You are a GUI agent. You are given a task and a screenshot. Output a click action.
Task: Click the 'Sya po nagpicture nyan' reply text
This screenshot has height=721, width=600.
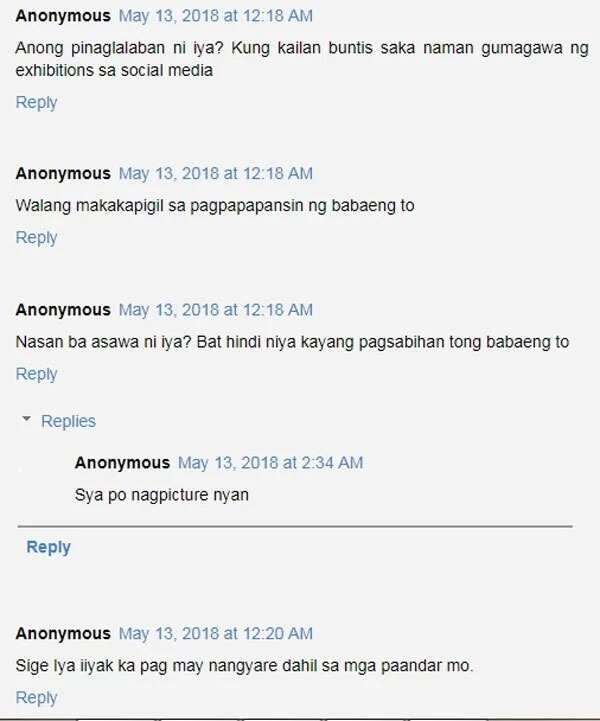[162, 495]
